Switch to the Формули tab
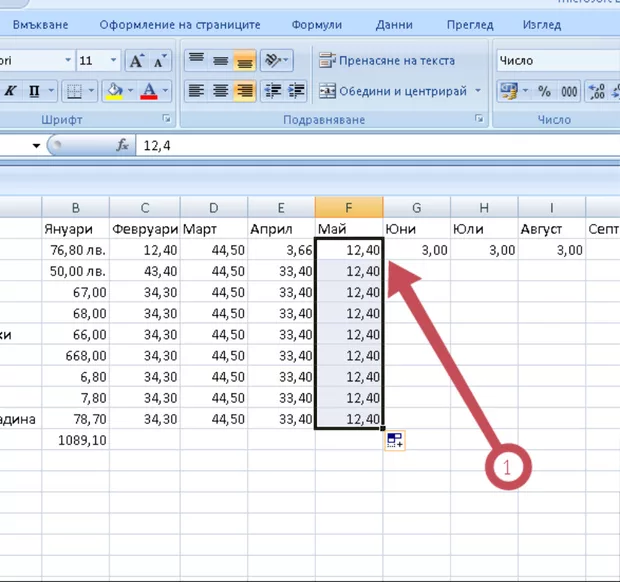Viewport: 620px width, 582px height. 317,25
